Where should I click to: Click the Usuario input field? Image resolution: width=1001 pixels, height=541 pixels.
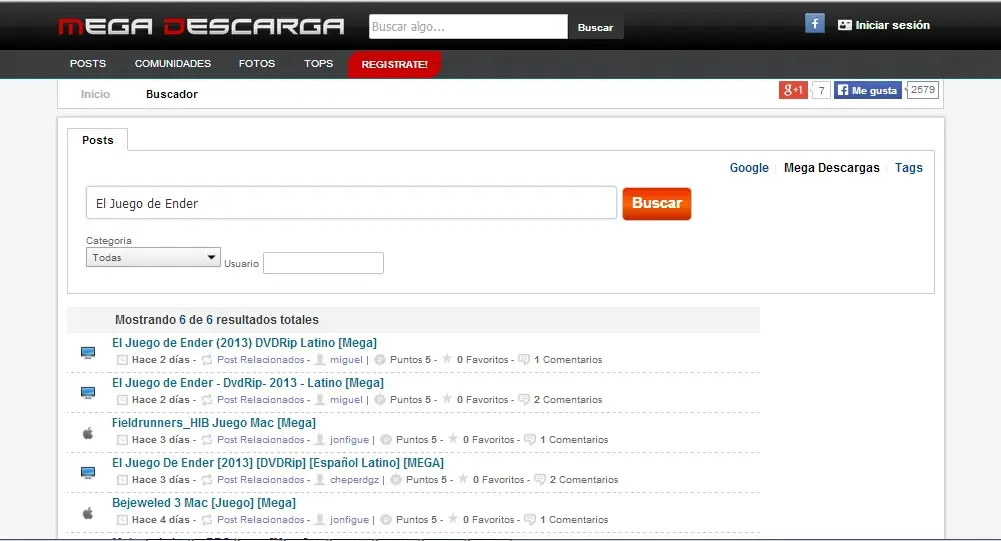(323, 263)
